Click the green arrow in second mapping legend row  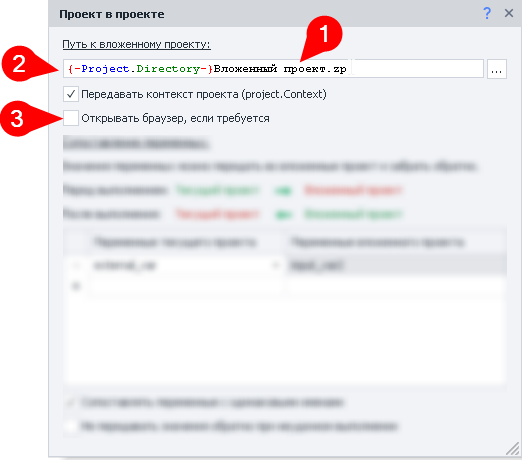(x=283, y=215)
